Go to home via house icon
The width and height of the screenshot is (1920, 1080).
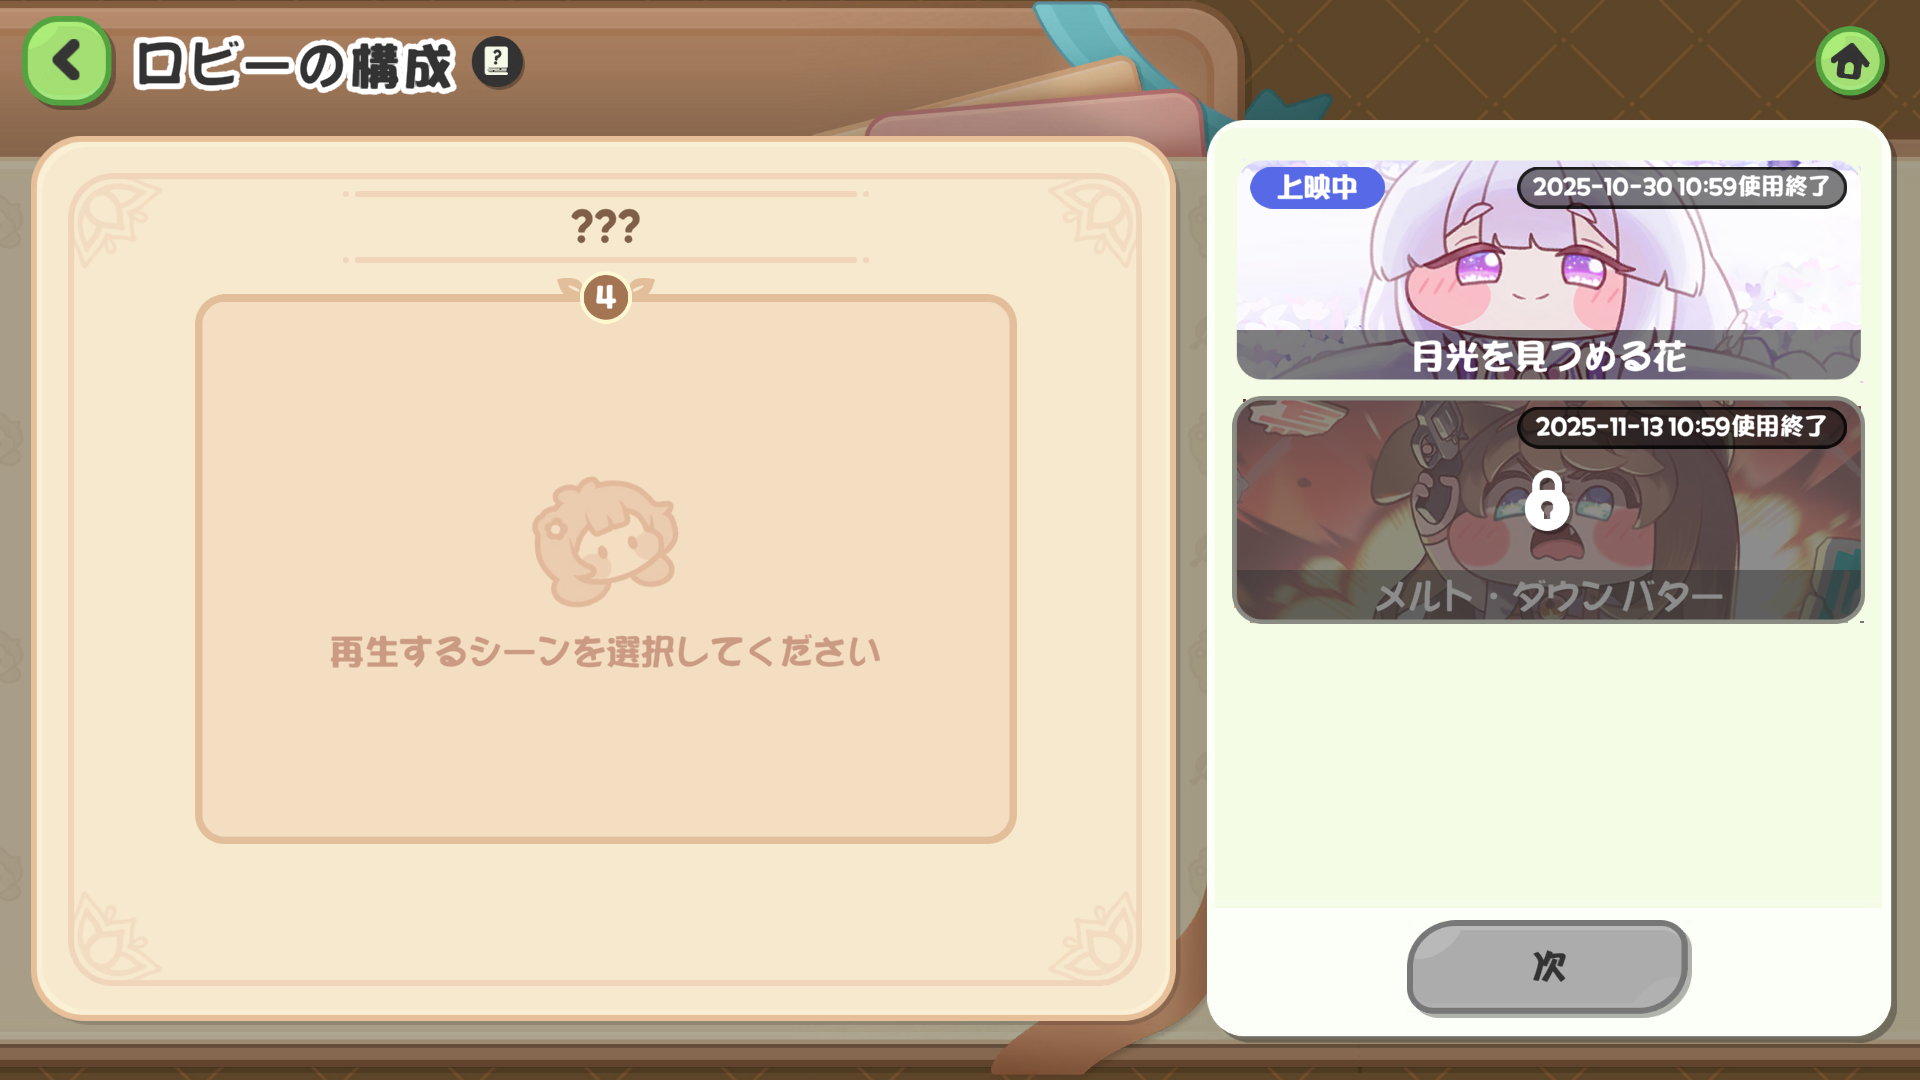point(1850,62)
